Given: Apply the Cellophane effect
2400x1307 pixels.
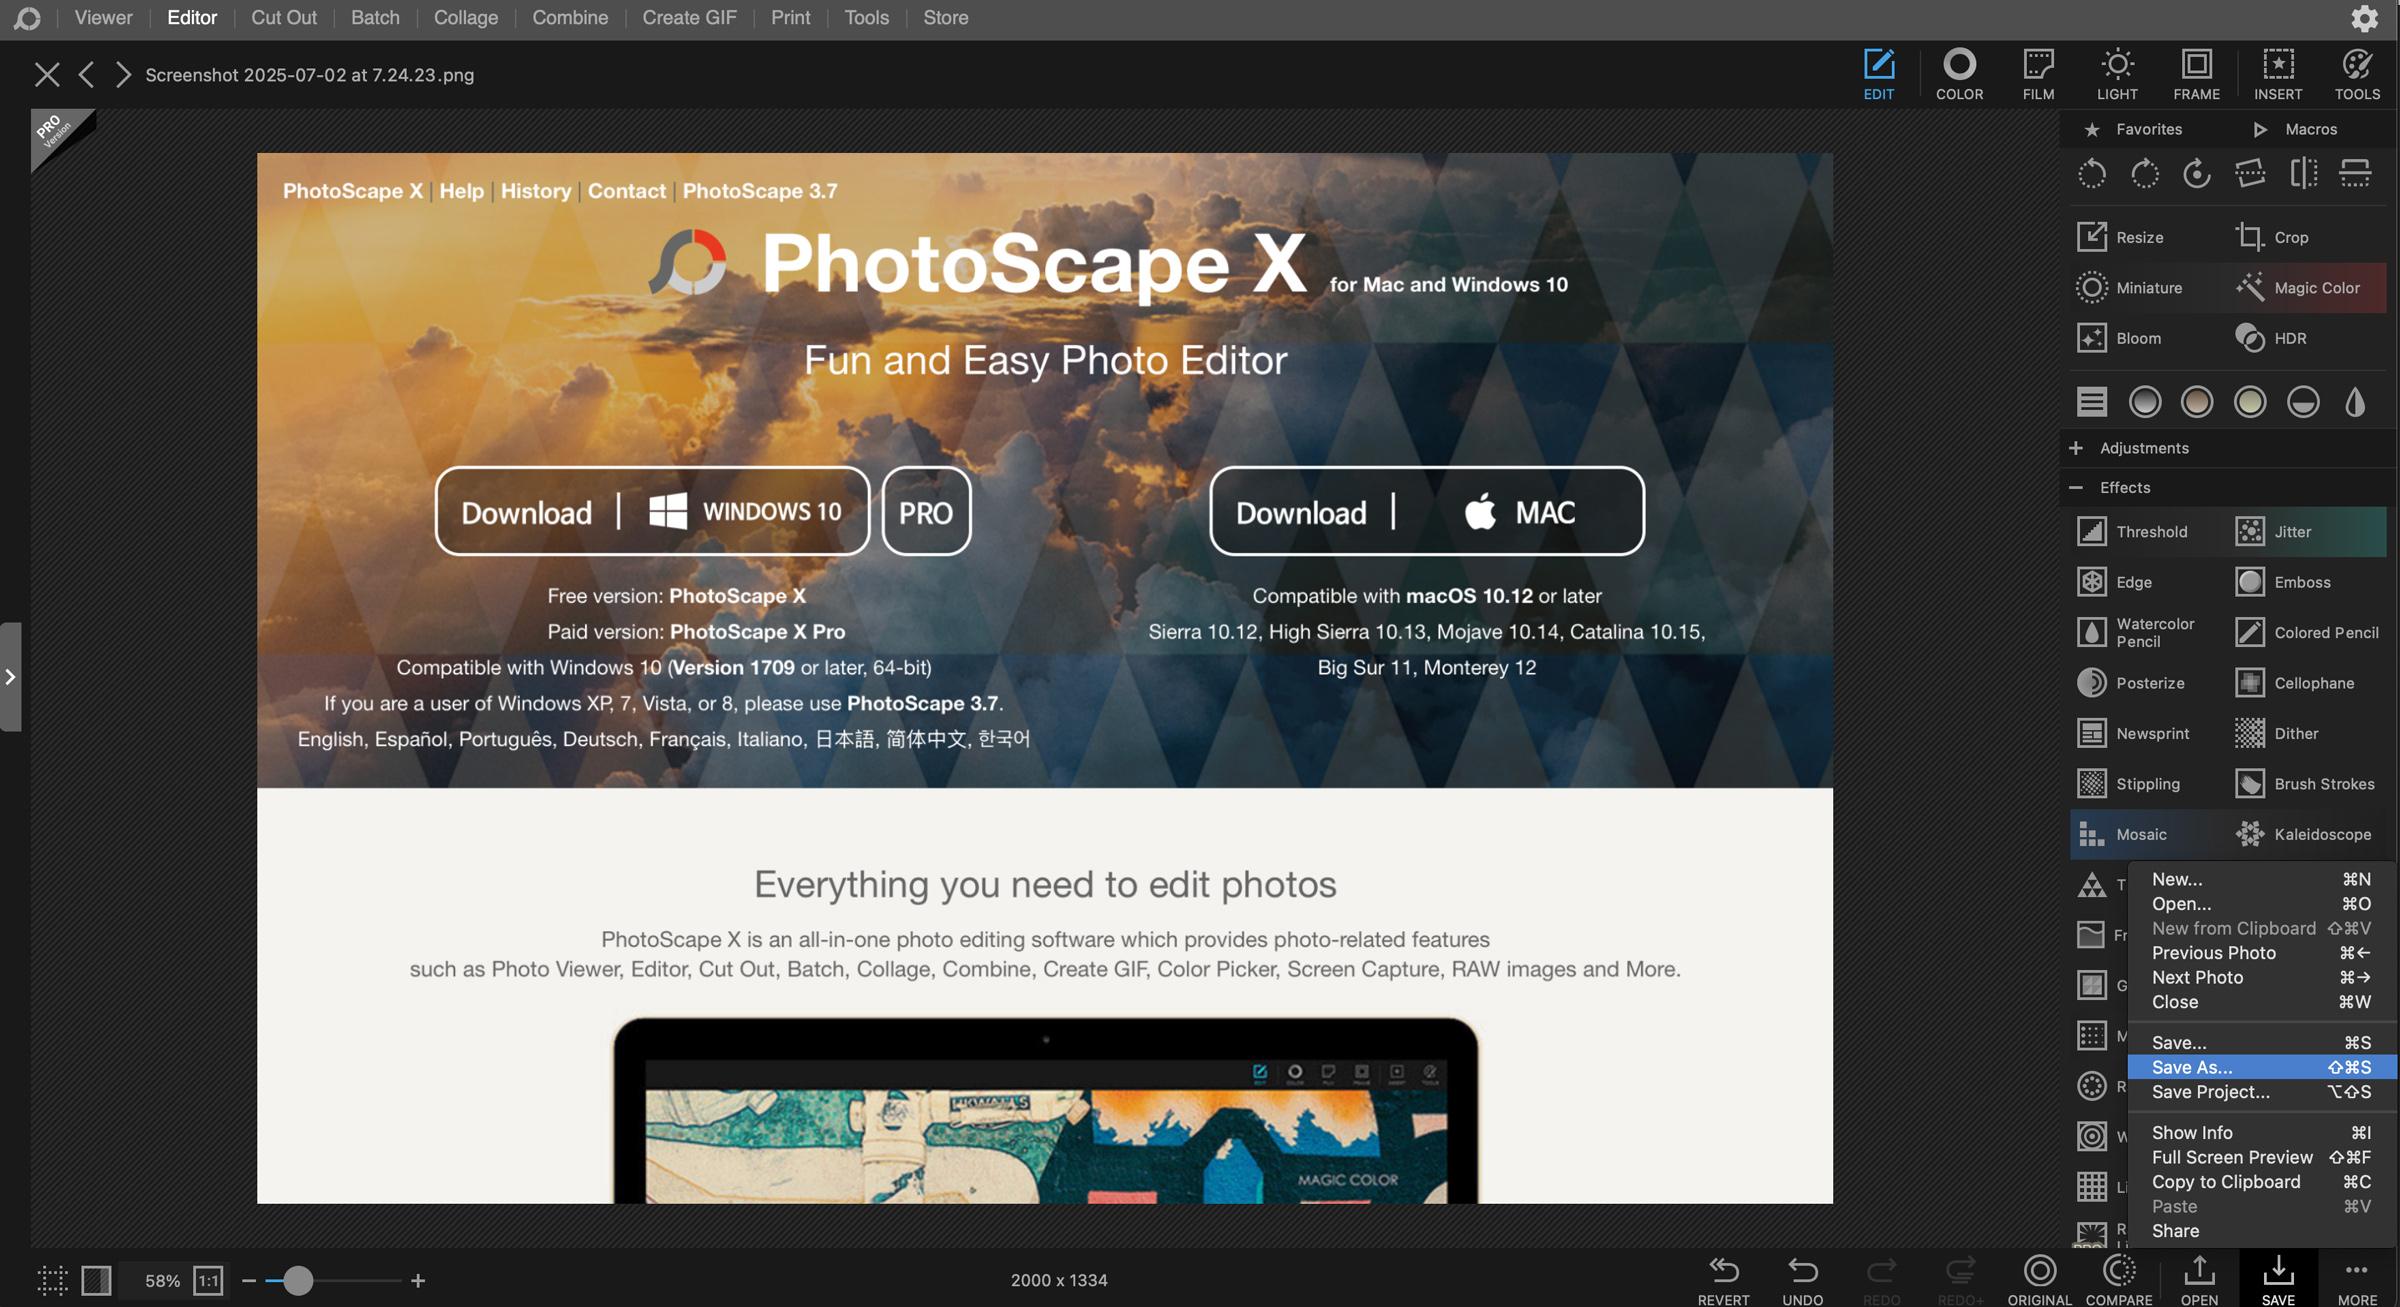Looking at the screenshot, I should pos(2295,682).
